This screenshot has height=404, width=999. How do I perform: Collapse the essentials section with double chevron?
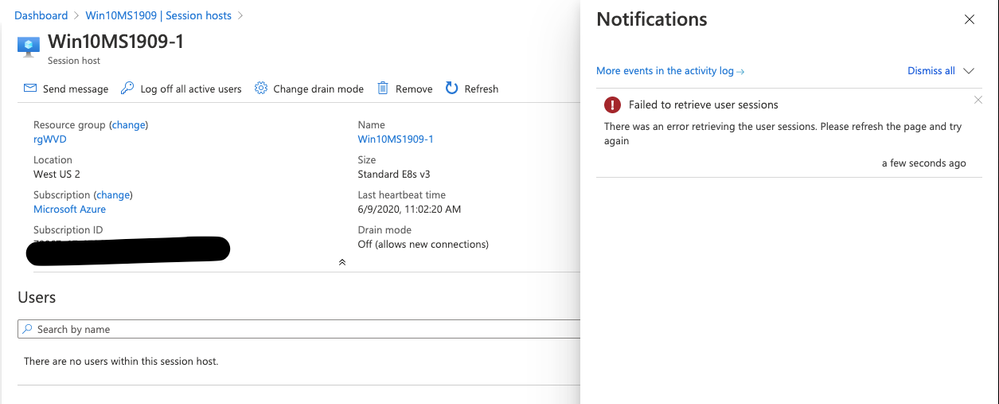coord(342,262)
